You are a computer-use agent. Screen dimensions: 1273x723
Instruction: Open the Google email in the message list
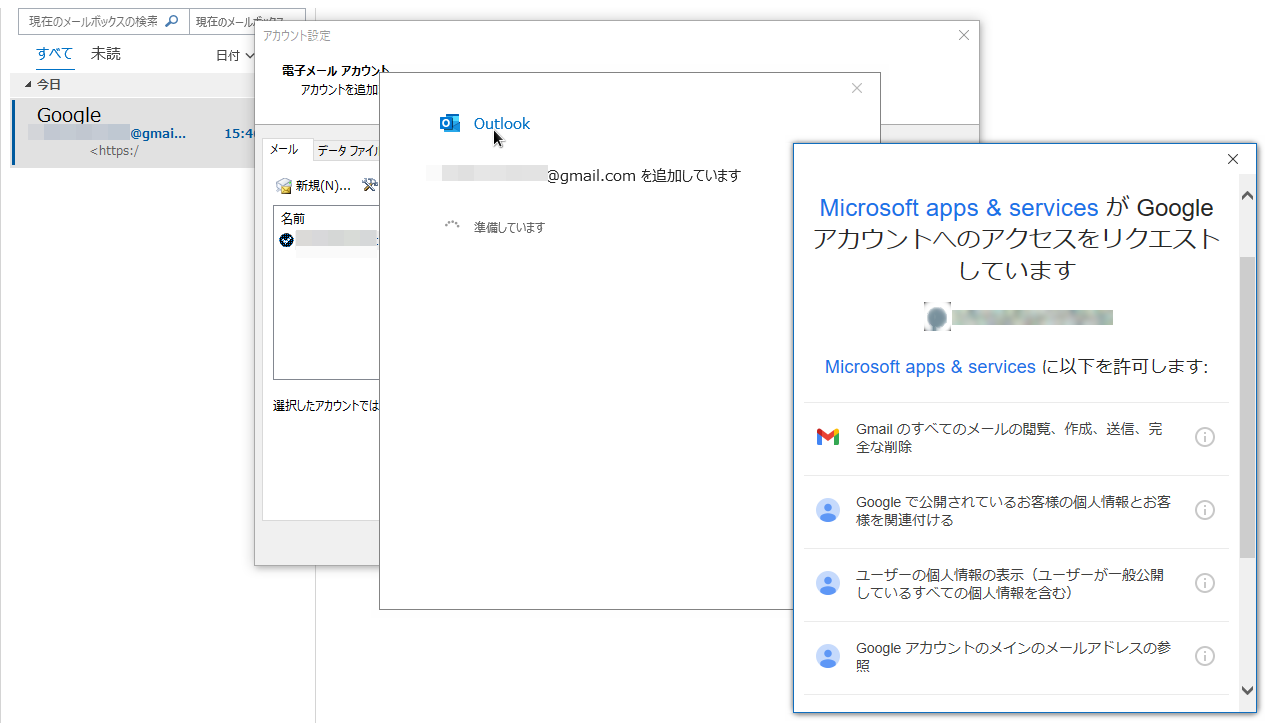(135, 132)
